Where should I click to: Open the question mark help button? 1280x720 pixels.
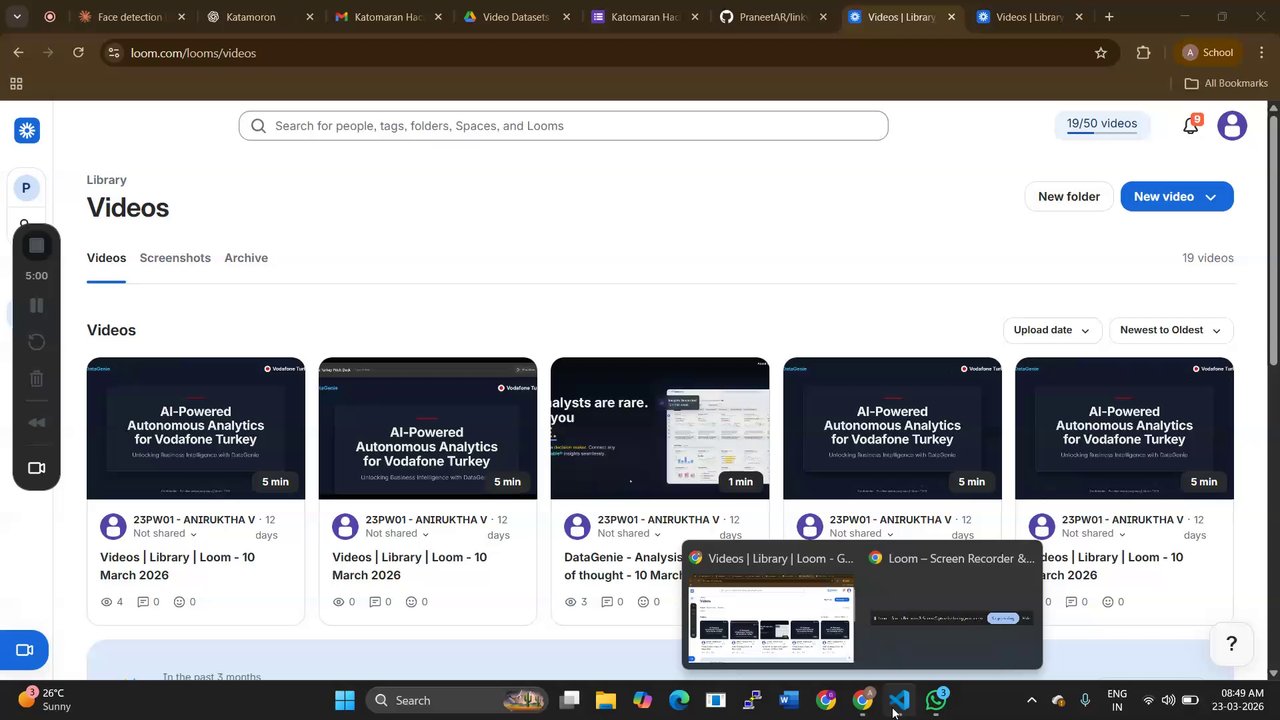[x=1232, y=644]
